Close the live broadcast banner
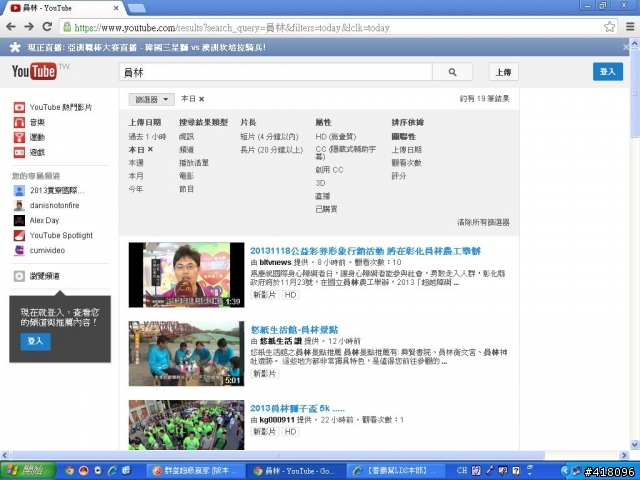640x480 pixels. (x=625, y=47)
